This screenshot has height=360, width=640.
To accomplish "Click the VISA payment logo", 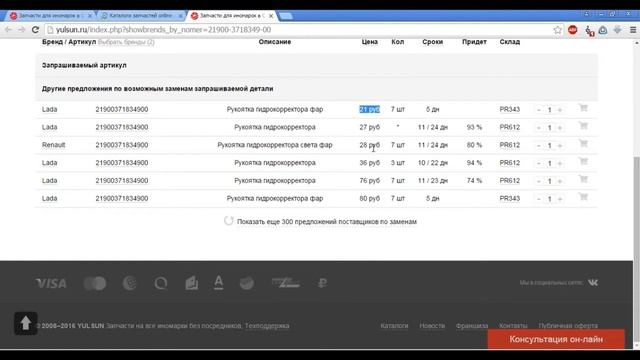I will point(51,283).
